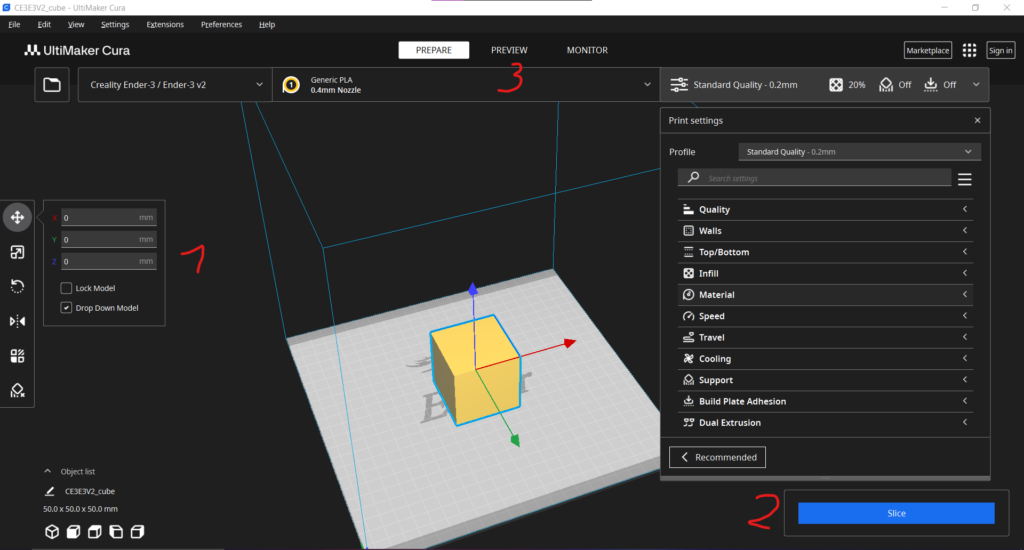Click the Quality category icon
This screenshot has width=1024, height=550.
pos(688,210)
